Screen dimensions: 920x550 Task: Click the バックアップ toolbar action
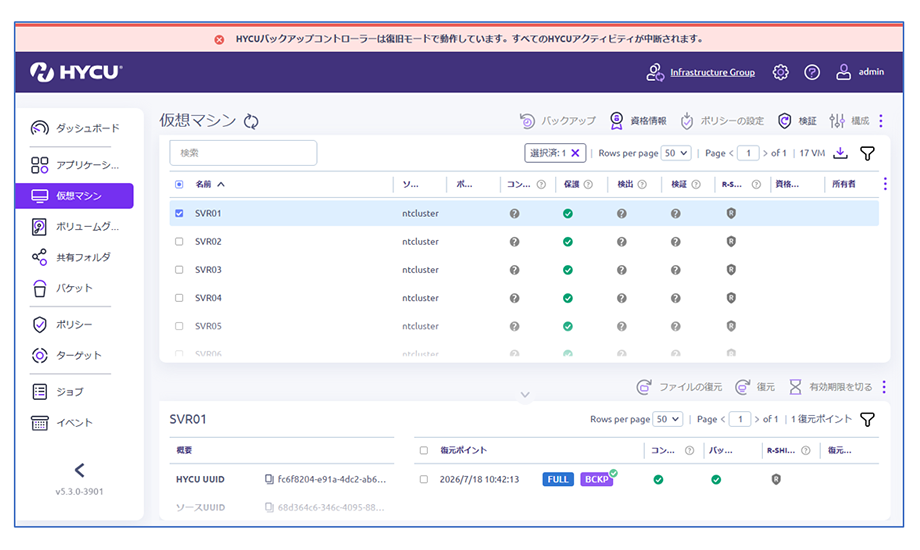[557, 121]
